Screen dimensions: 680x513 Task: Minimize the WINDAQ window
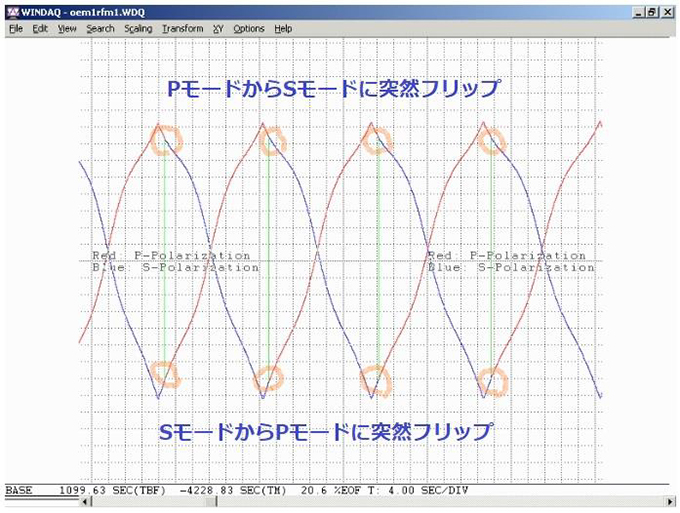point(638,12)
